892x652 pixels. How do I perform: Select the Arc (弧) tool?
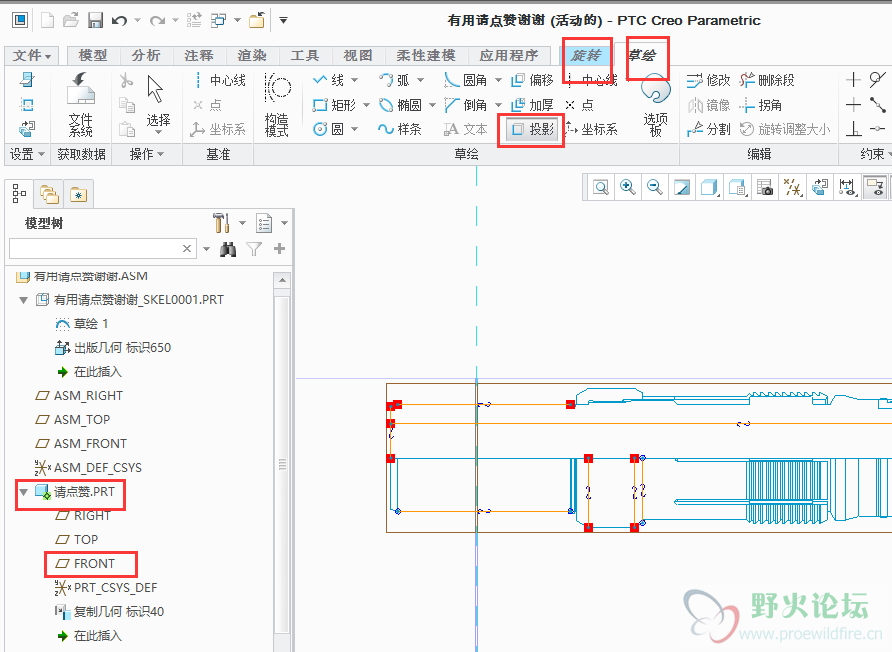(395, 80)
